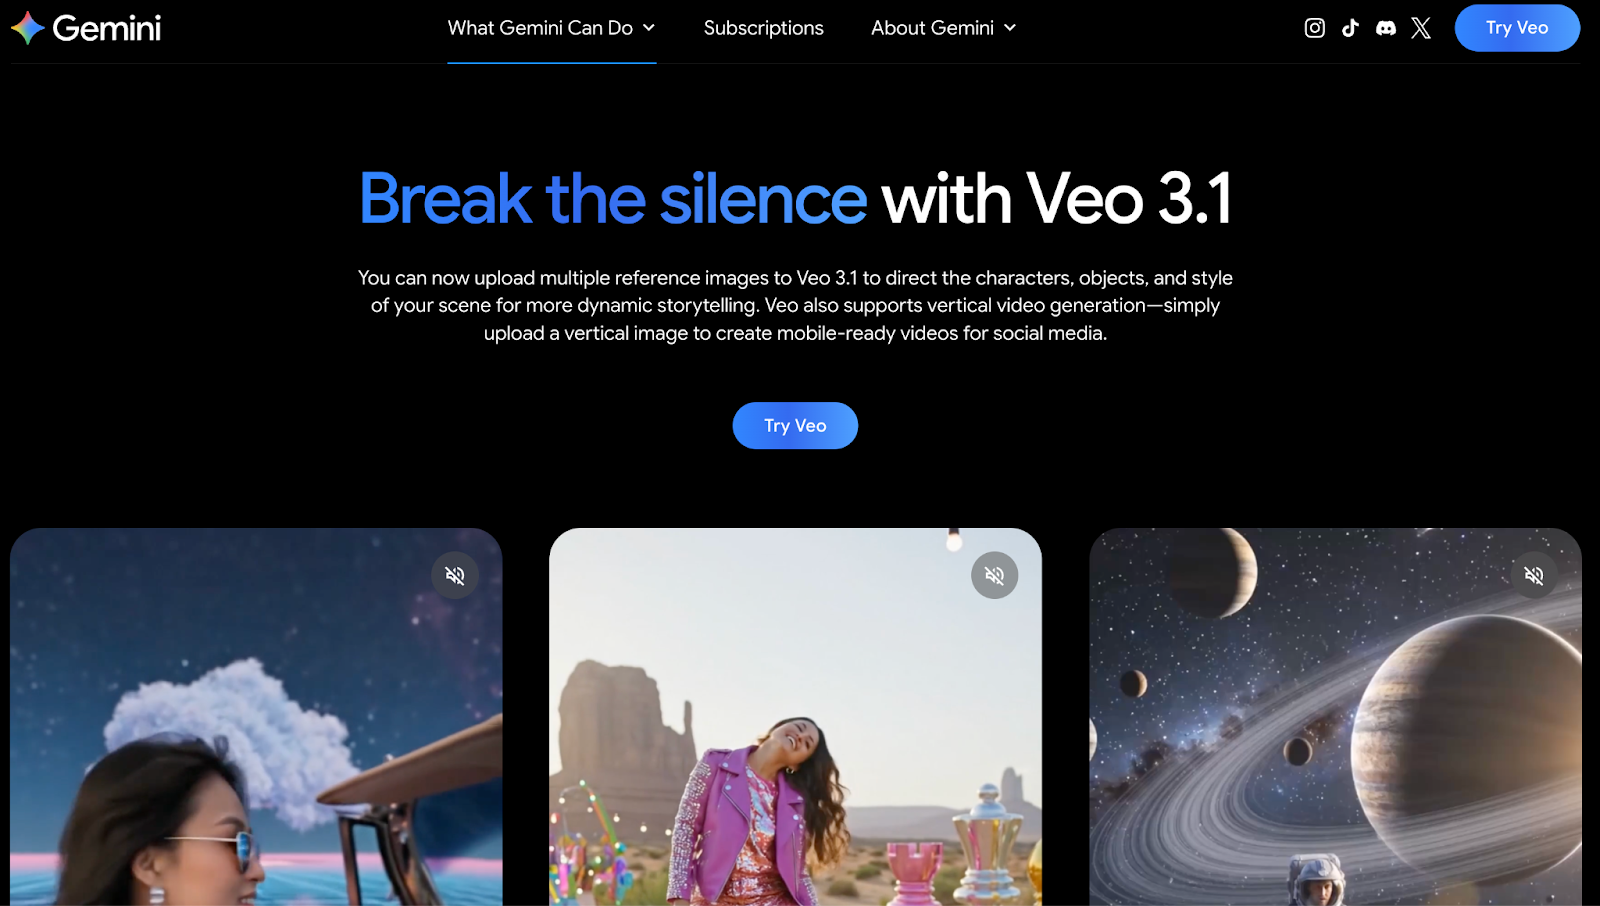Select the dancing woman desert video thumbnail

795,717
